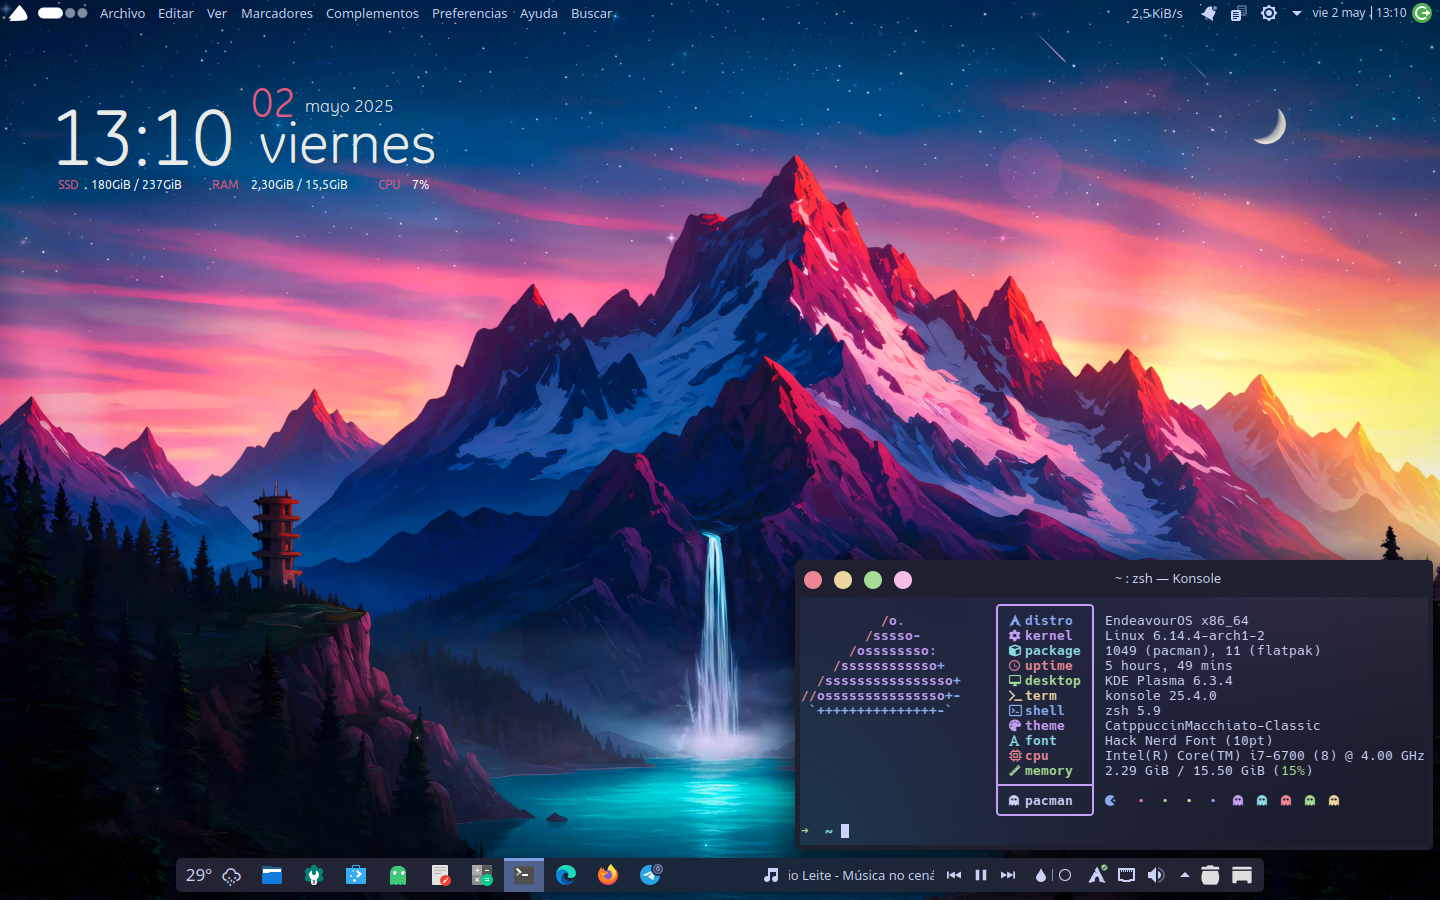Click the CPU 7% readout on desktop

pyautogui.click(x=404, y=185)
